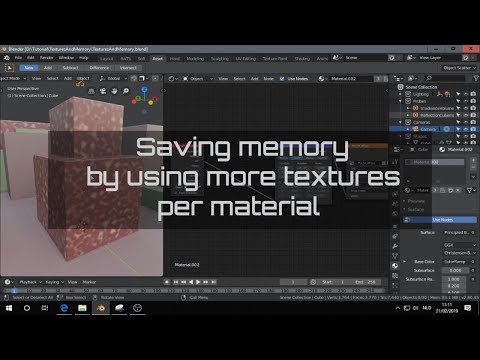Open the Window menu
Screen dimensions: 480x360
coord(66,58)
